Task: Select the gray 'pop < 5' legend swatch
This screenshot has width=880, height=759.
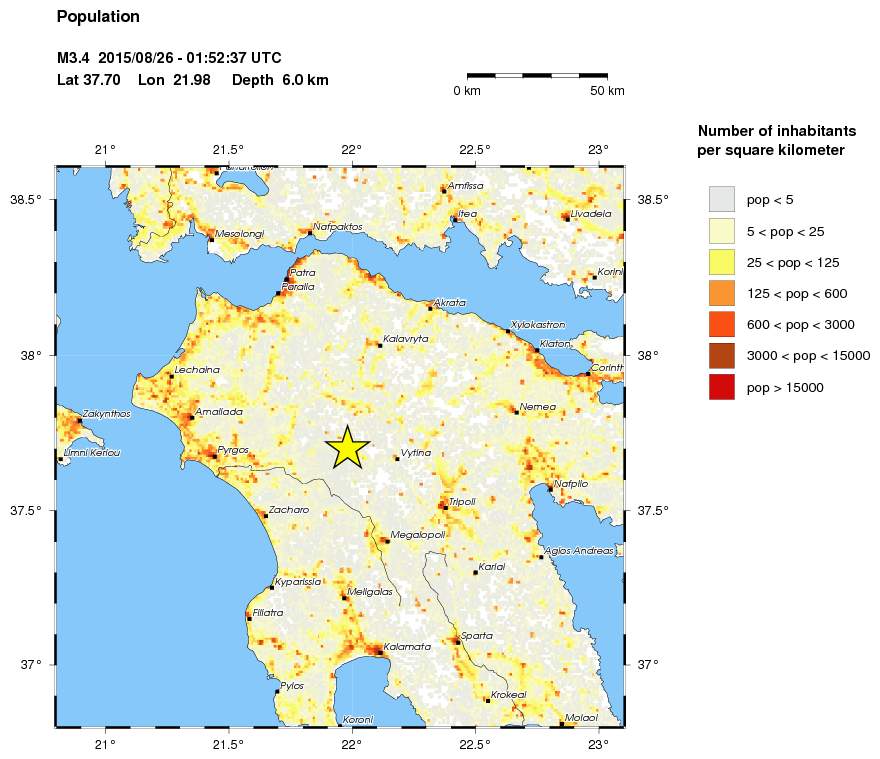Action: 722,199
